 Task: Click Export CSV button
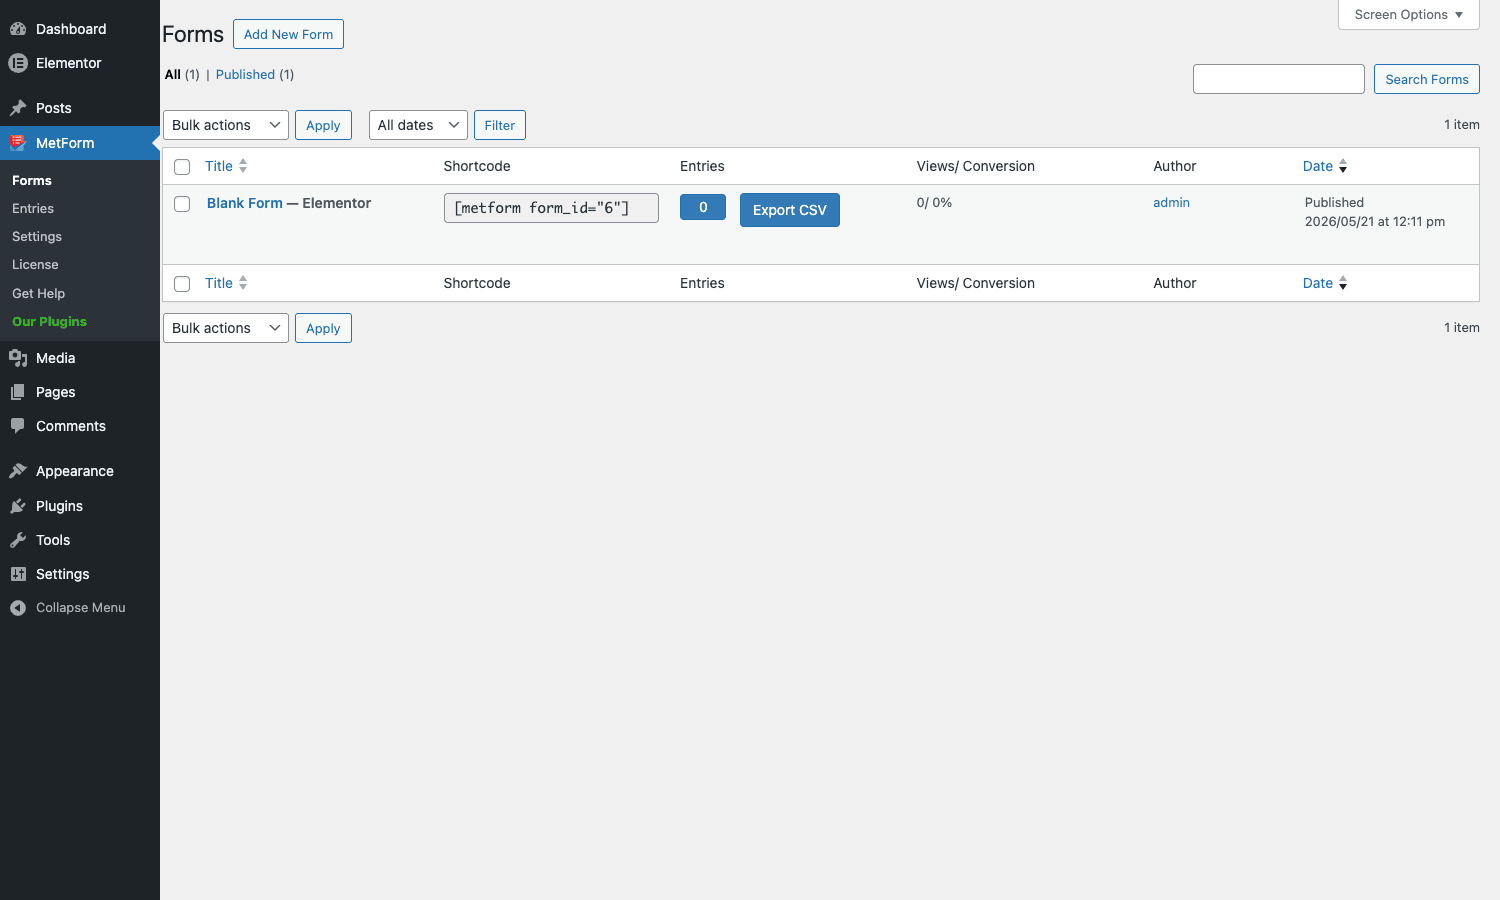pyautogui.click(x=790, y=210)
